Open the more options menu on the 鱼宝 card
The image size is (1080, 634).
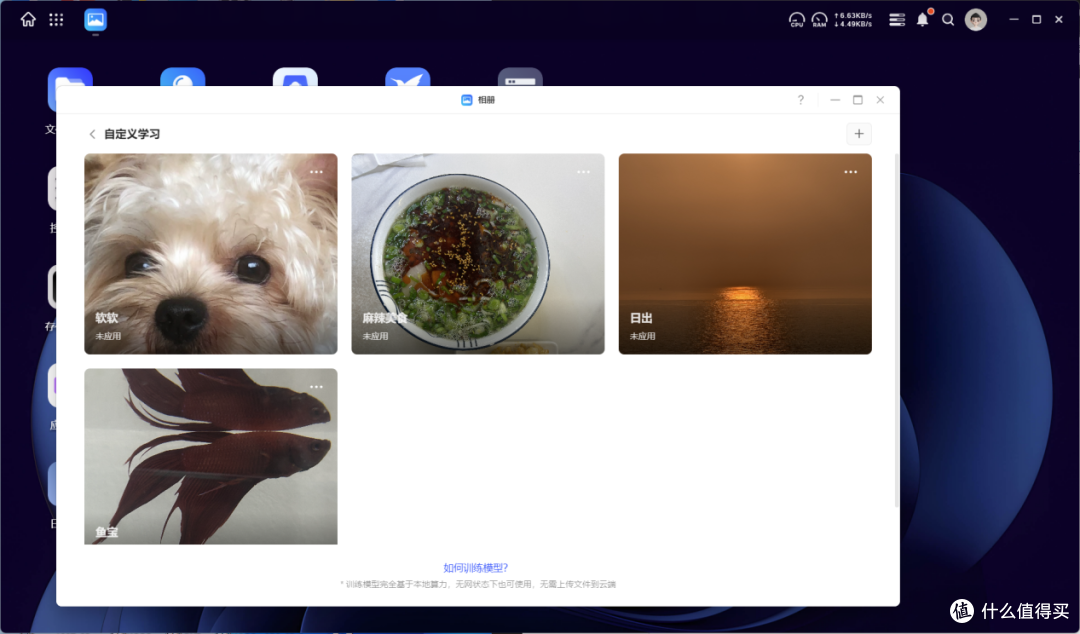(316, 387)
